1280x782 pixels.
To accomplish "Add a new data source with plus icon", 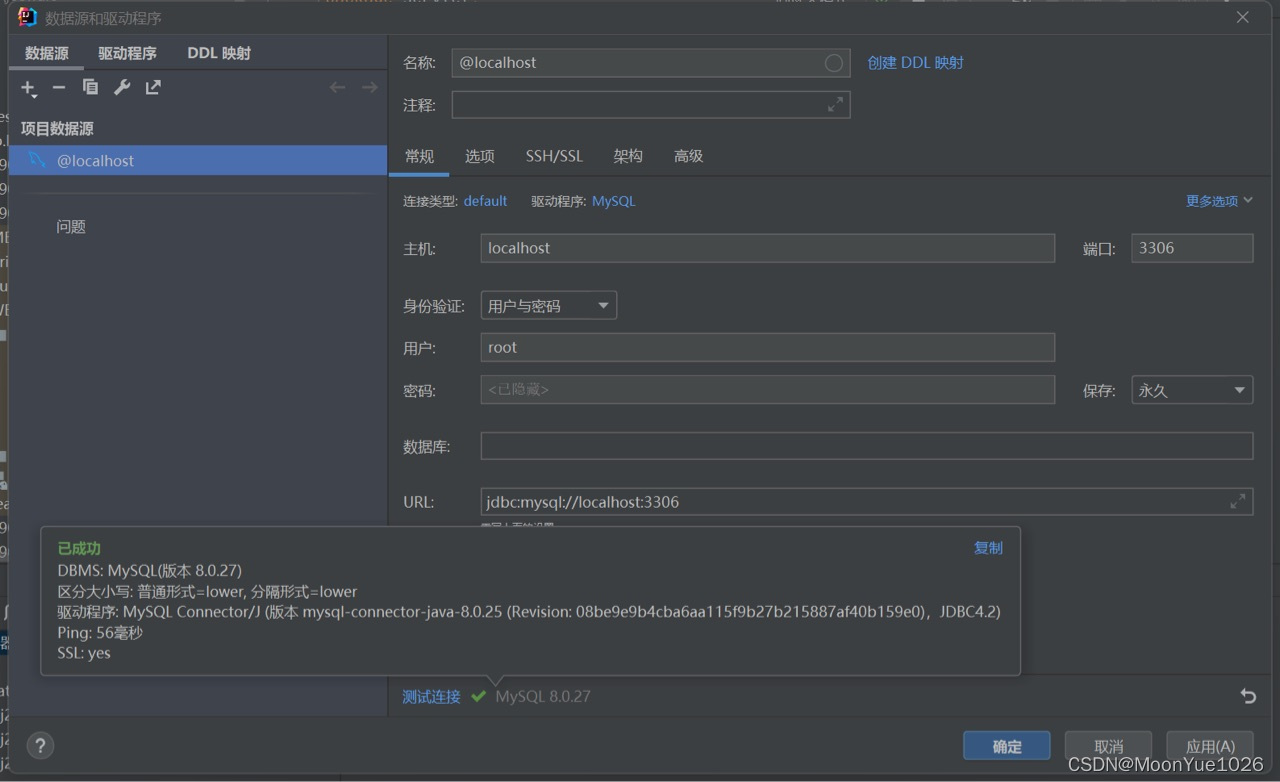I will tap(28, 88).
